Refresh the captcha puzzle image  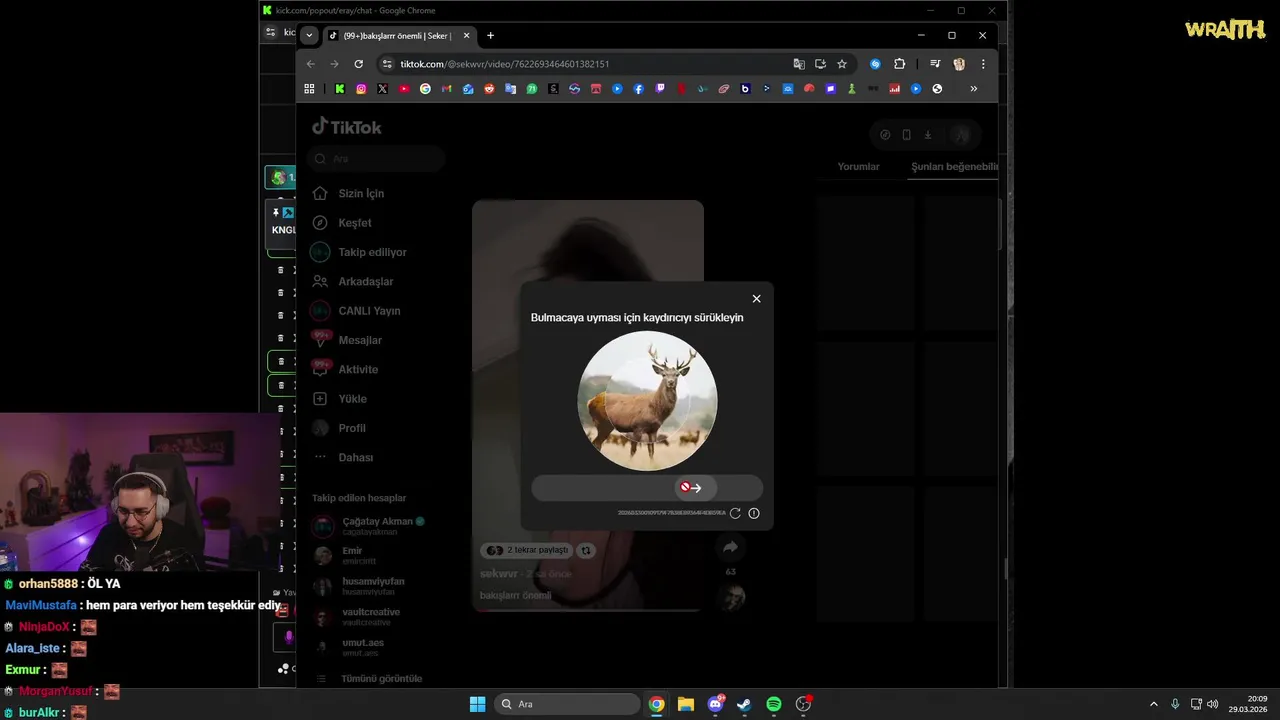[x=735, y=513]
